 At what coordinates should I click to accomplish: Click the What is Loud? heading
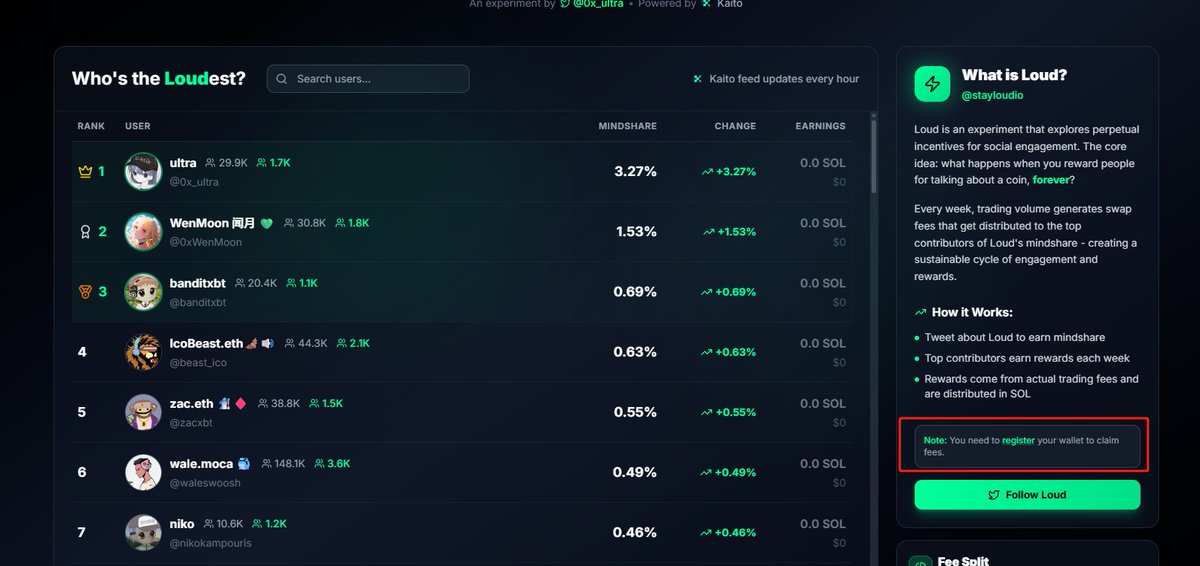pyautogui.click(x=1014, y=75)
